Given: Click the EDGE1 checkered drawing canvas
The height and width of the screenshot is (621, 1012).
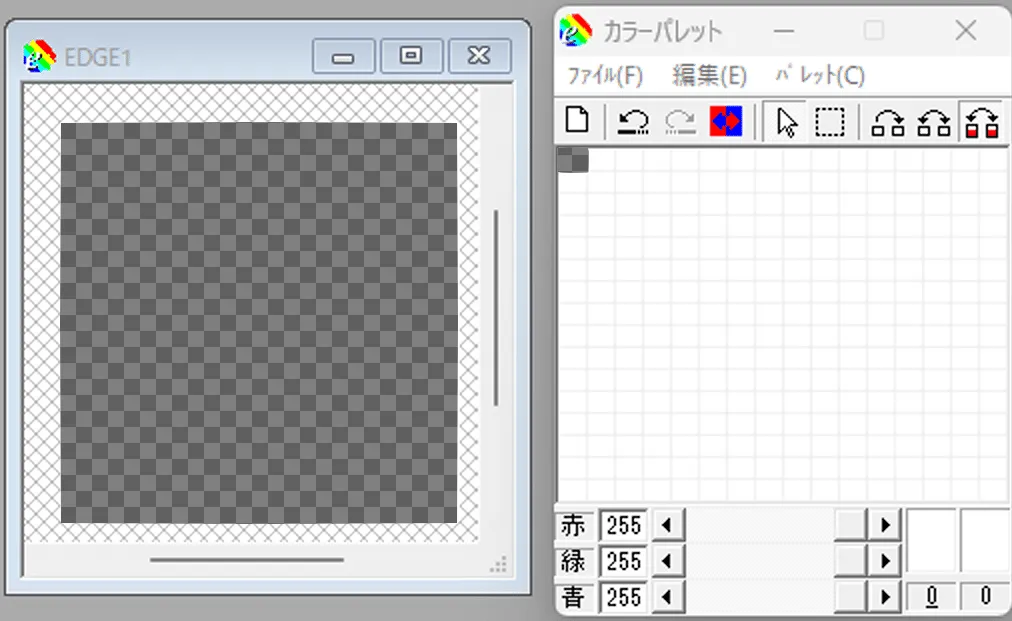Looking at the screenshot, I should (259, 323).
